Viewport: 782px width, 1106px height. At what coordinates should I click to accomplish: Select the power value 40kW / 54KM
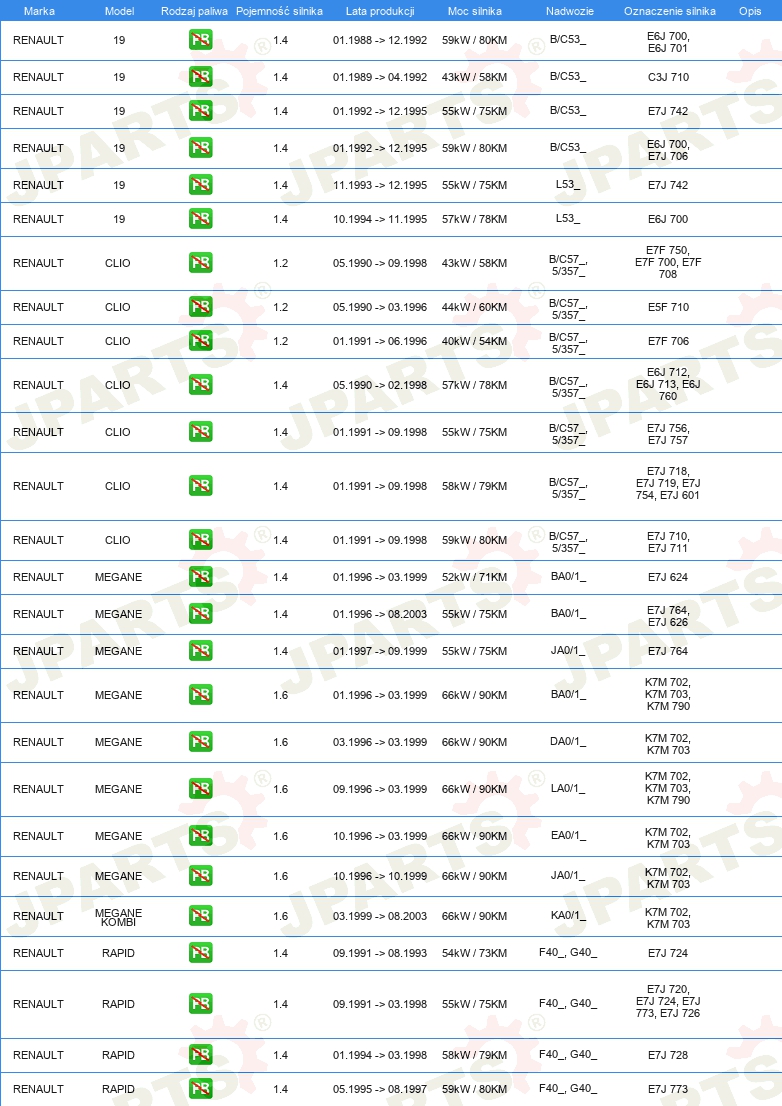[475, 341]
